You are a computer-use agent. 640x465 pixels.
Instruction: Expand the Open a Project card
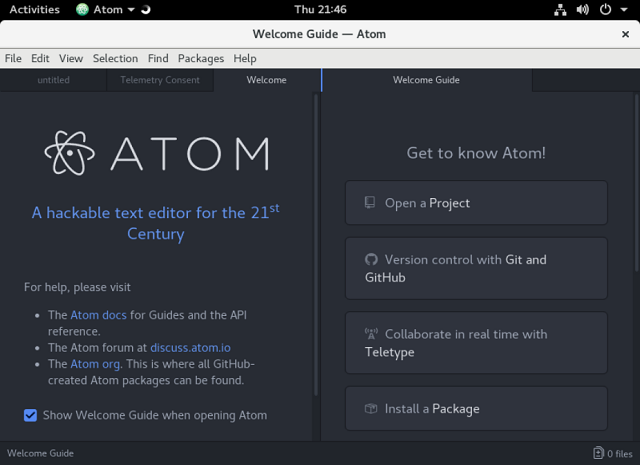[x=476, y=202]
